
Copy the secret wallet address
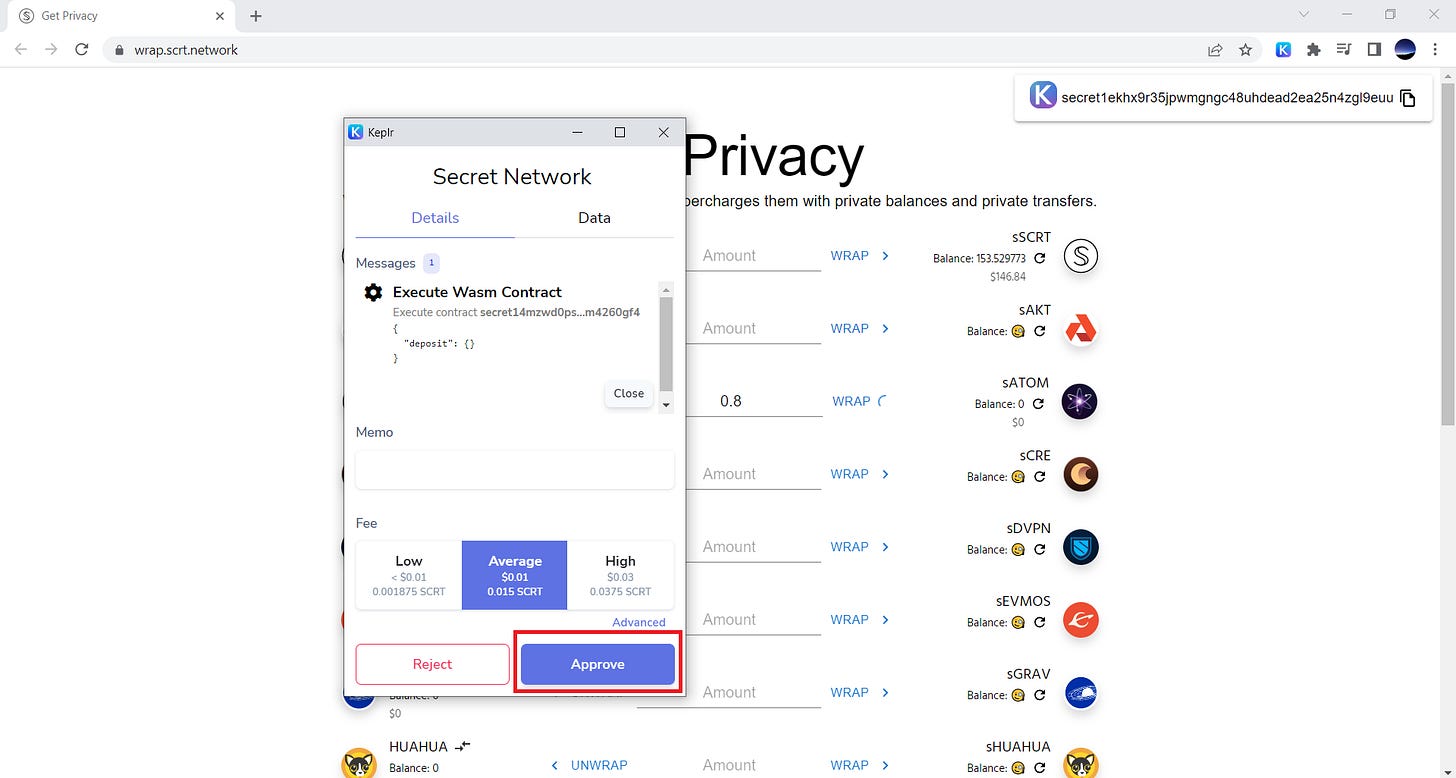point(1408,98)
